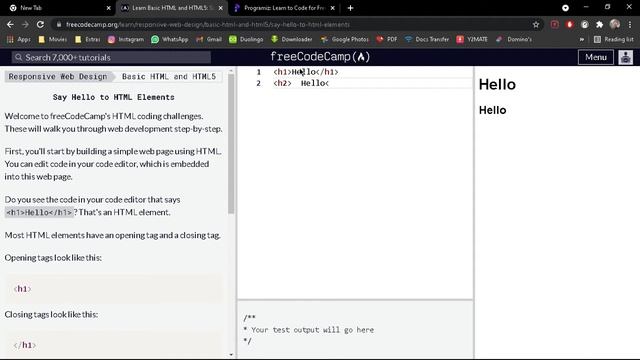The width and height of the screenshot is (640, 360).
Task: Click the test output console area
Action: point(355,329)
